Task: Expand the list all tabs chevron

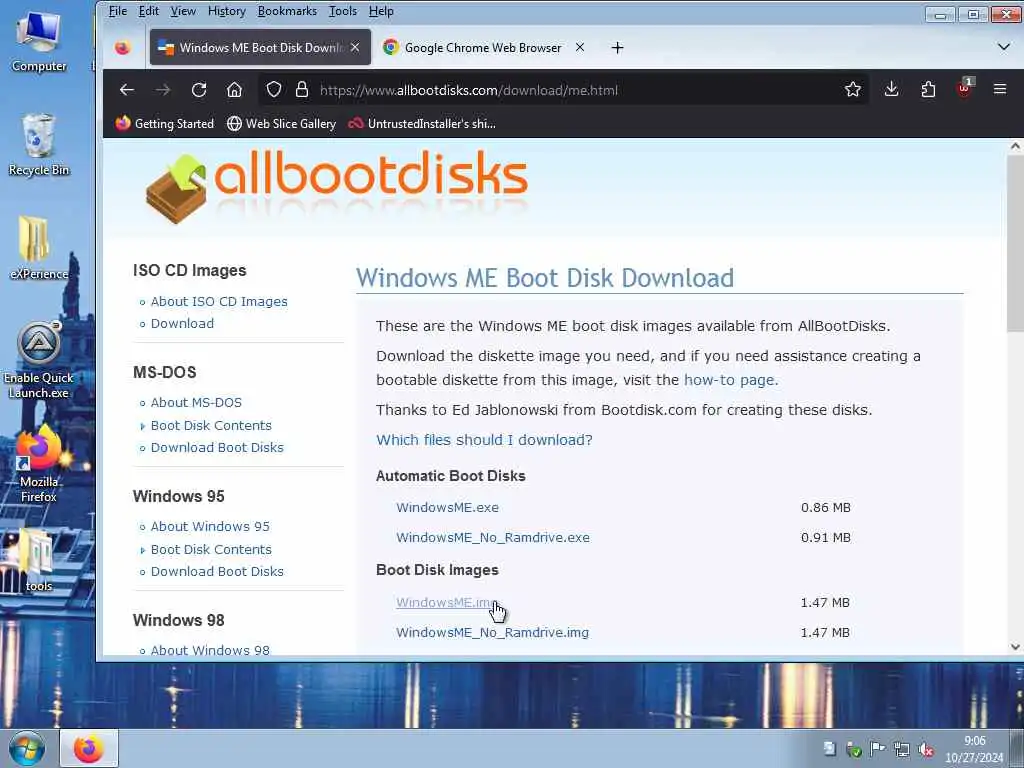Action: (1004, 47)
